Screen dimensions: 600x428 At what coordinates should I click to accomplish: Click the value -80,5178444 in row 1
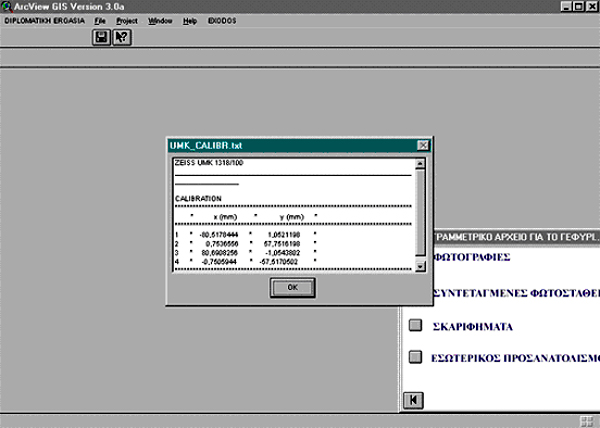(x=219, y=234)
